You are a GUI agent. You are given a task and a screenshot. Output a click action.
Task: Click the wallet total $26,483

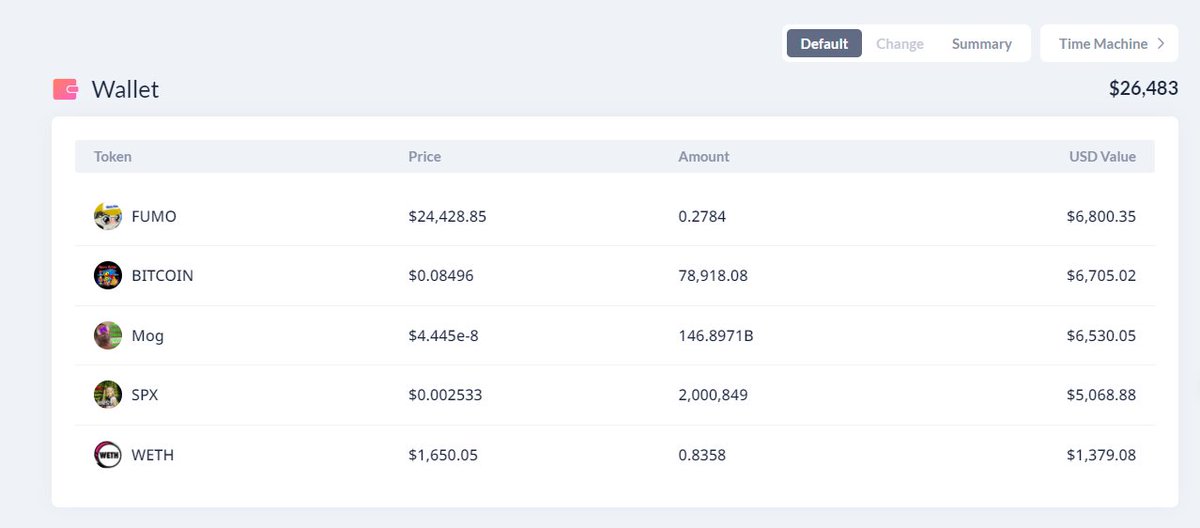click(1143, 88)
